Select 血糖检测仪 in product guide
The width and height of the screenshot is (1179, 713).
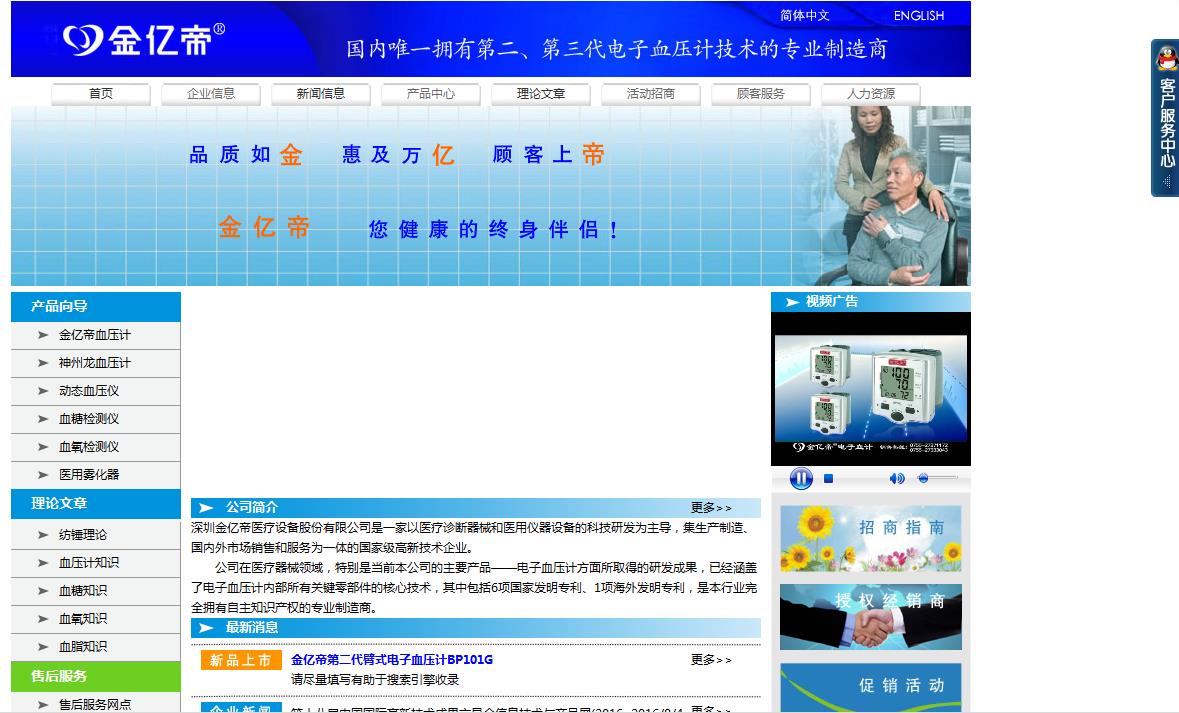[x=89, y=419]
